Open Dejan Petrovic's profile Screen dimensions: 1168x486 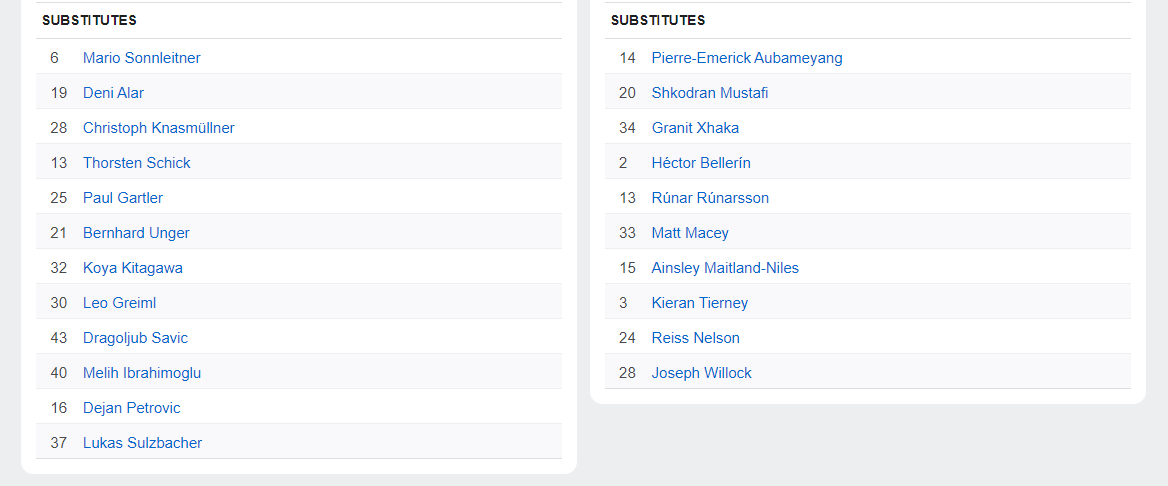point(131,408)
